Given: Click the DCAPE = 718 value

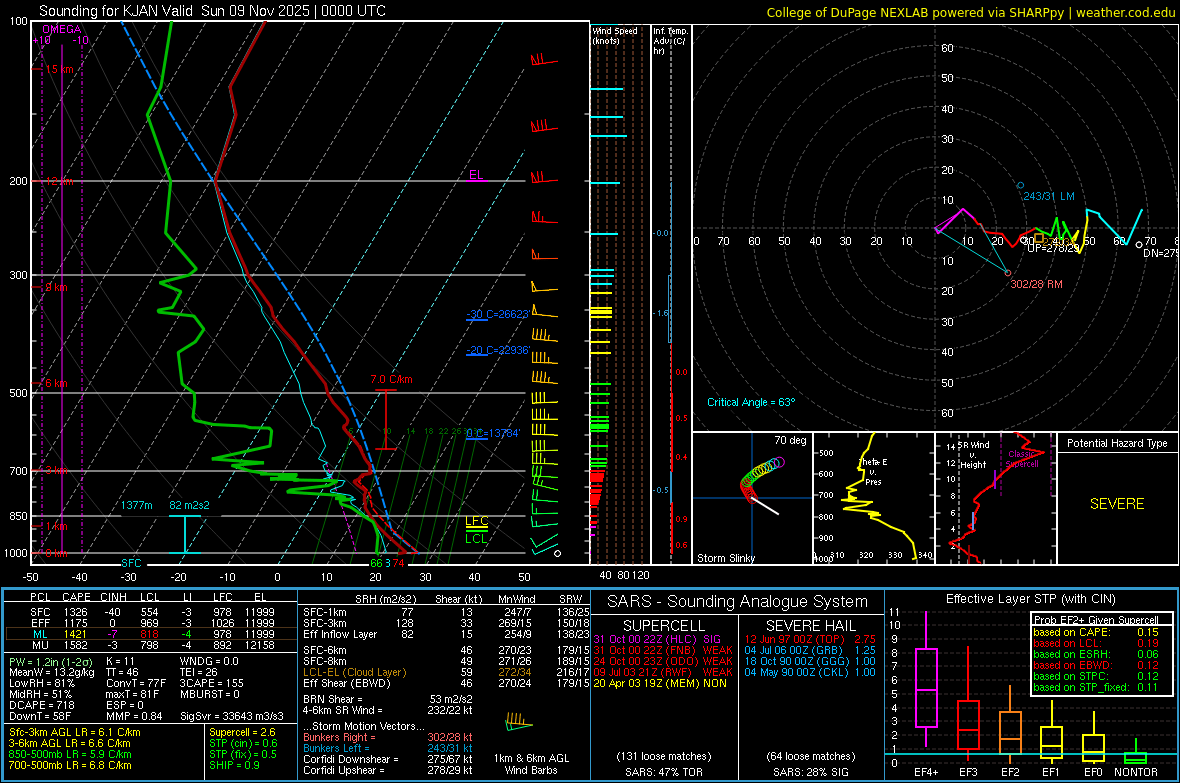Looking at the screenshot, I should (x=41, y=705).
